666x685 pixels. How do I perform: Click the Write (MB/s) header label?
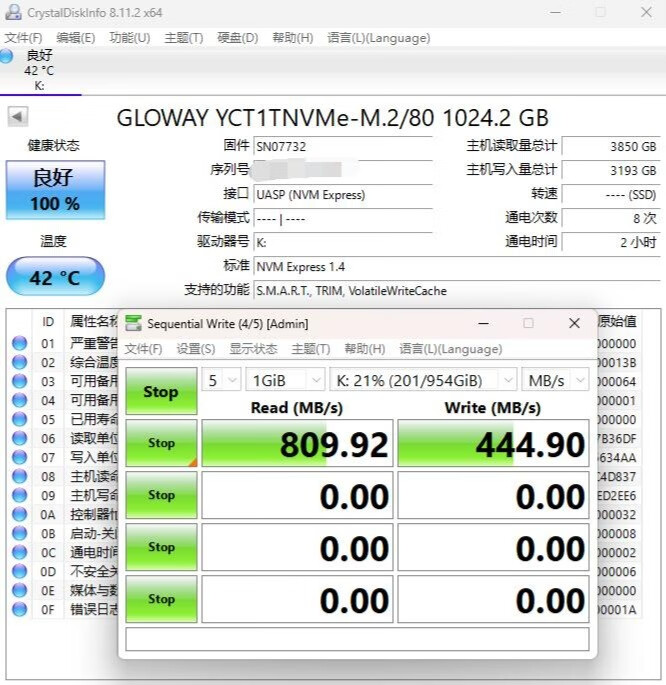(x=493, y=408)
